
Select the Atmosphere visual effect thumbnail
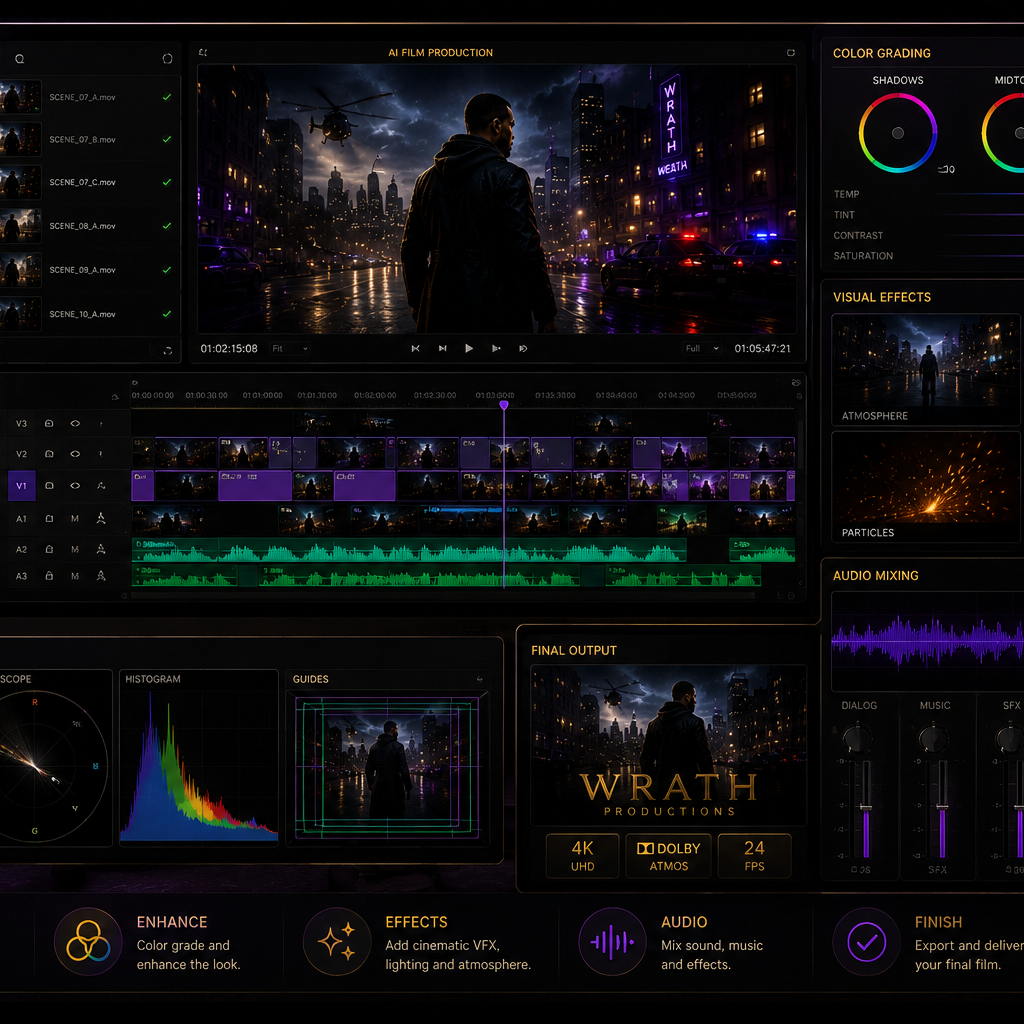(925, 370)
